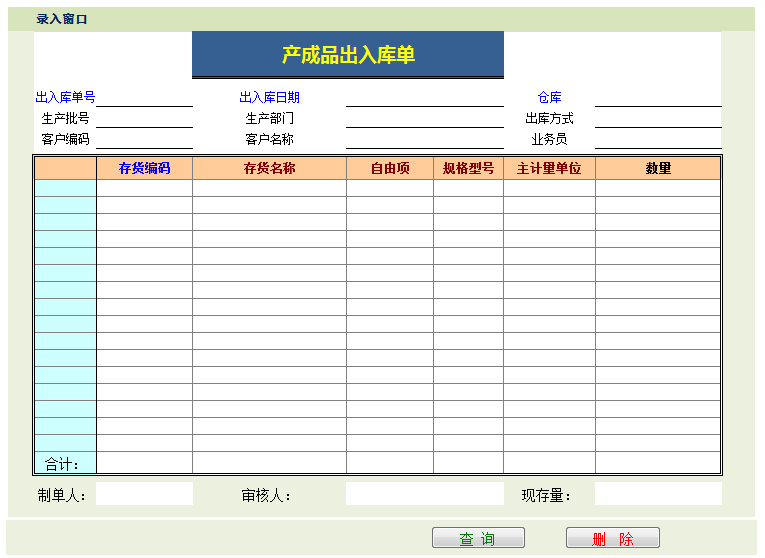Click the 合计 row cell under 数量

658,462
